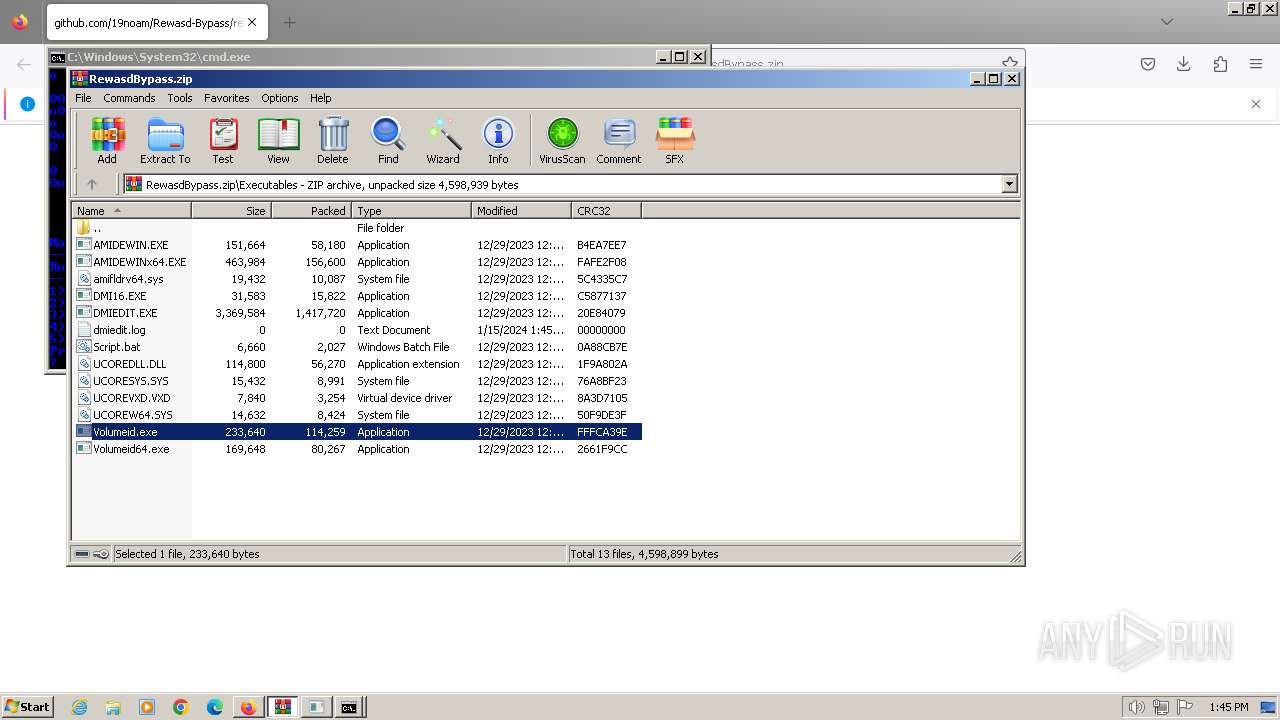Sort files by the Name column
1280x720 pixels.
pyautogui.click(x=131, y=211)
